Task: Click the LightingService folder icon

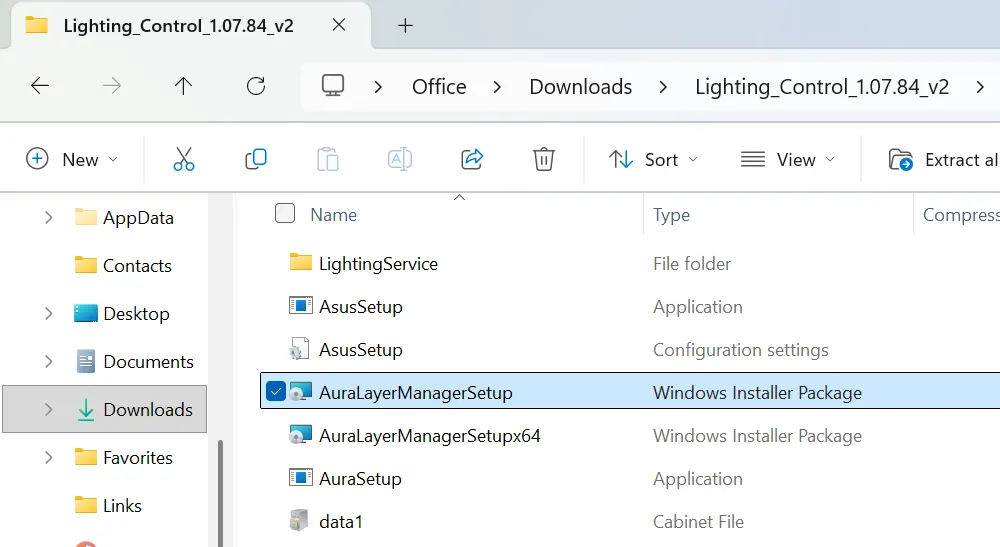Action: click(x=301, y=262)
